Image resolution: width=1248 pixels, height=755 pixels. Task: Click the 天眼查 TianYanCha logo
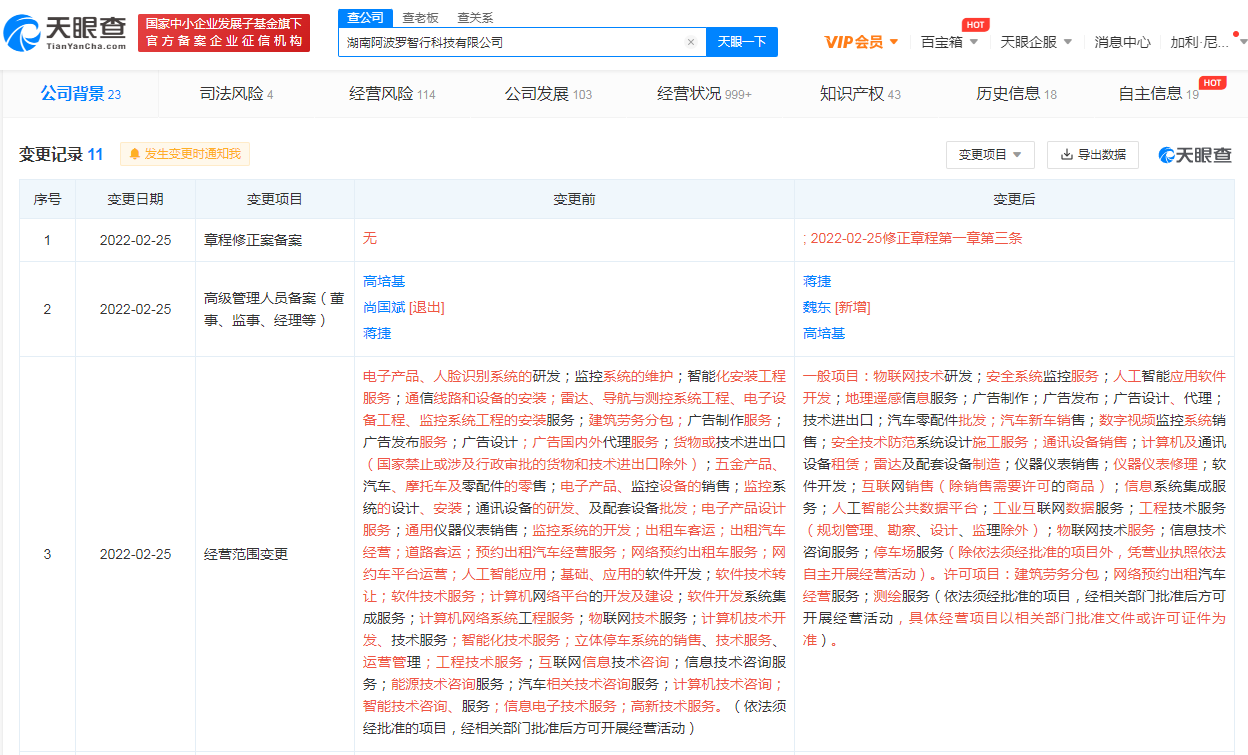(x=65, y=34)
